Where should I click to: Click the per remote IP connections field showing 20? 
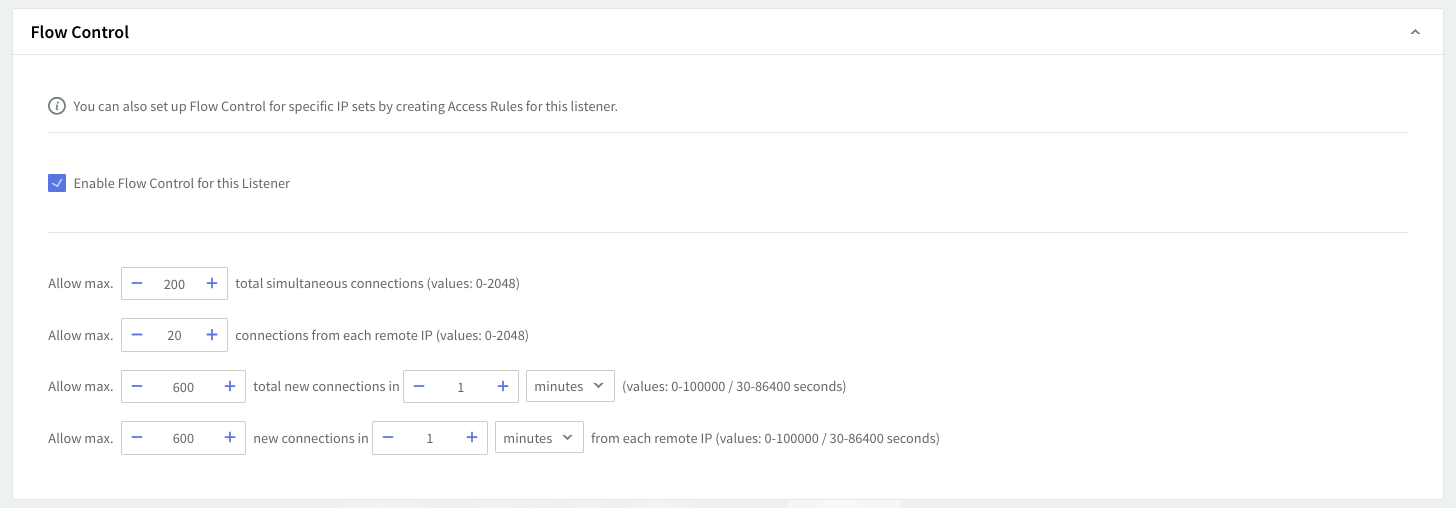[x=174, y=335]
